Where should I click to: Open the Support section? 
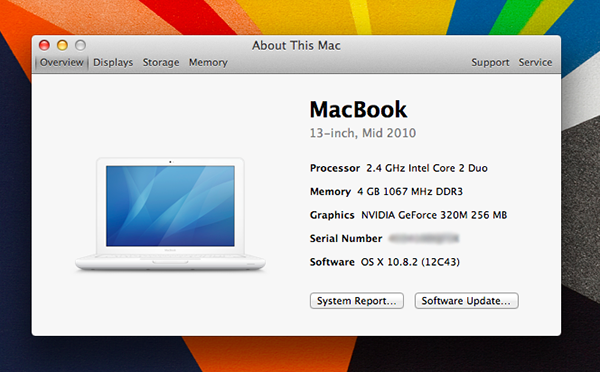click(x=490, y=62)
